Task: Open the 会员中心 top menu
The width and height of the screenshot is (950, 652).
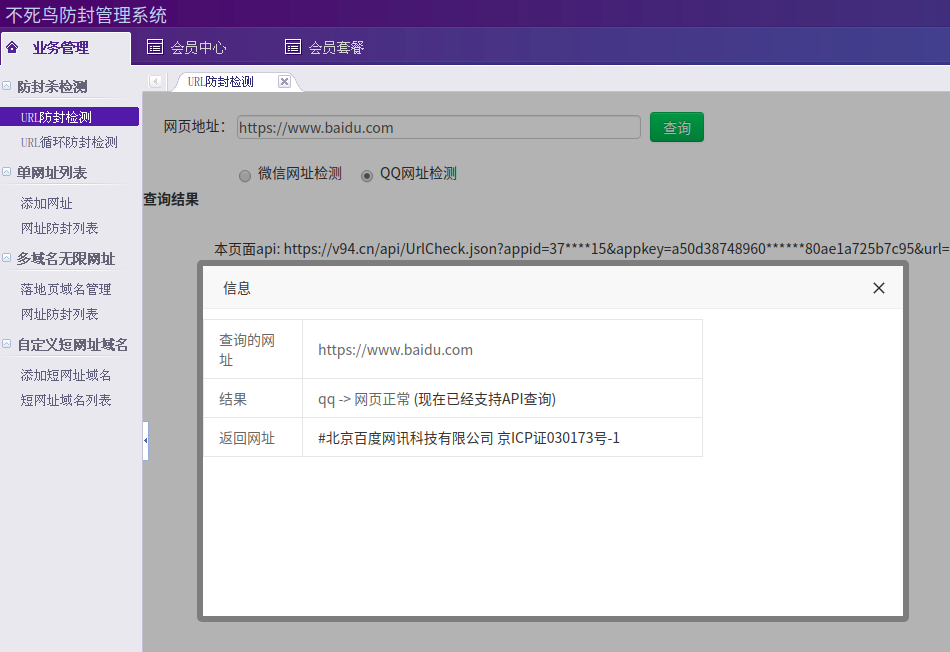Action: pyautogui.click(x=198, y=47)
